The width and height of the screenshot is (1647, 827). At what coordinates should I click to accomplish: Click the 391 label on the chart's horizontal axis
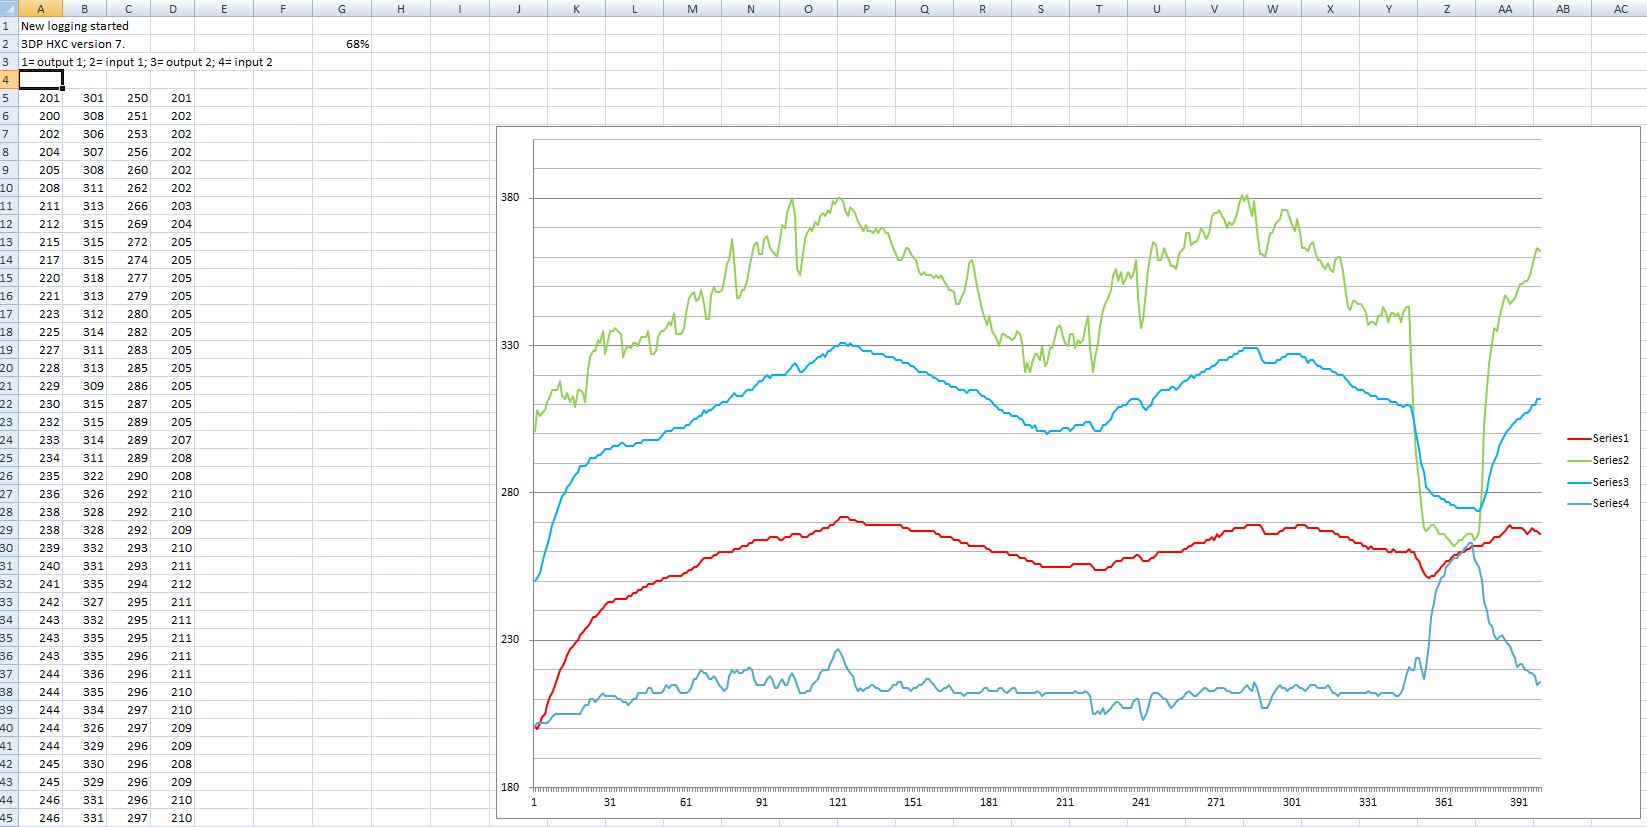[x=1519, y=802]
